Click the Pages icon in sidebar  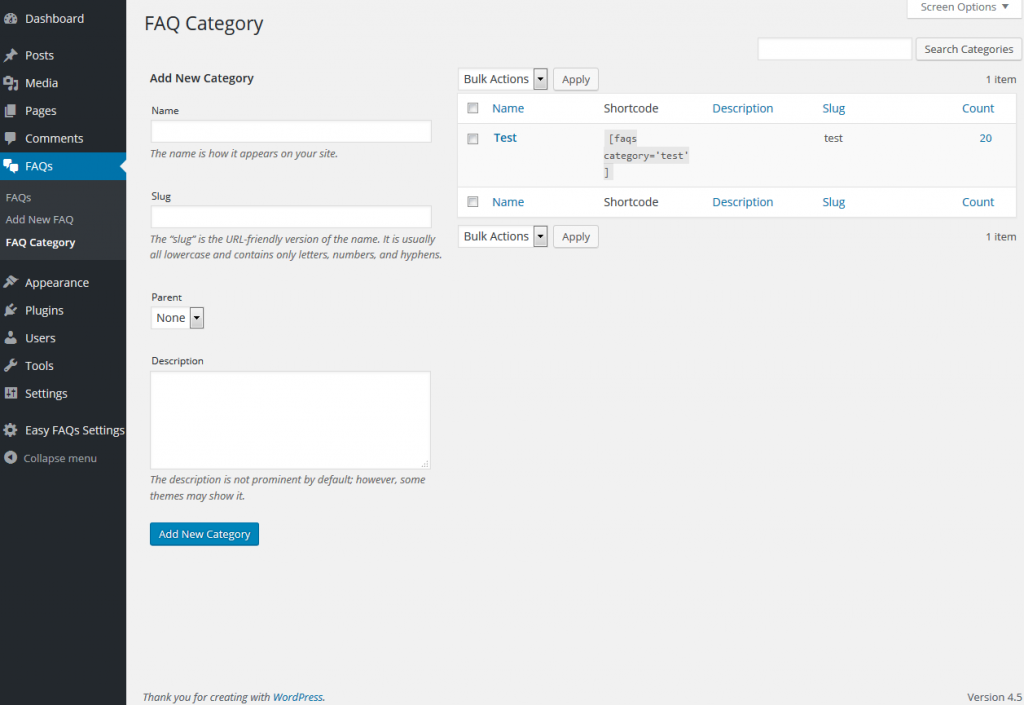pyautogui.click(x=11, y=111)
